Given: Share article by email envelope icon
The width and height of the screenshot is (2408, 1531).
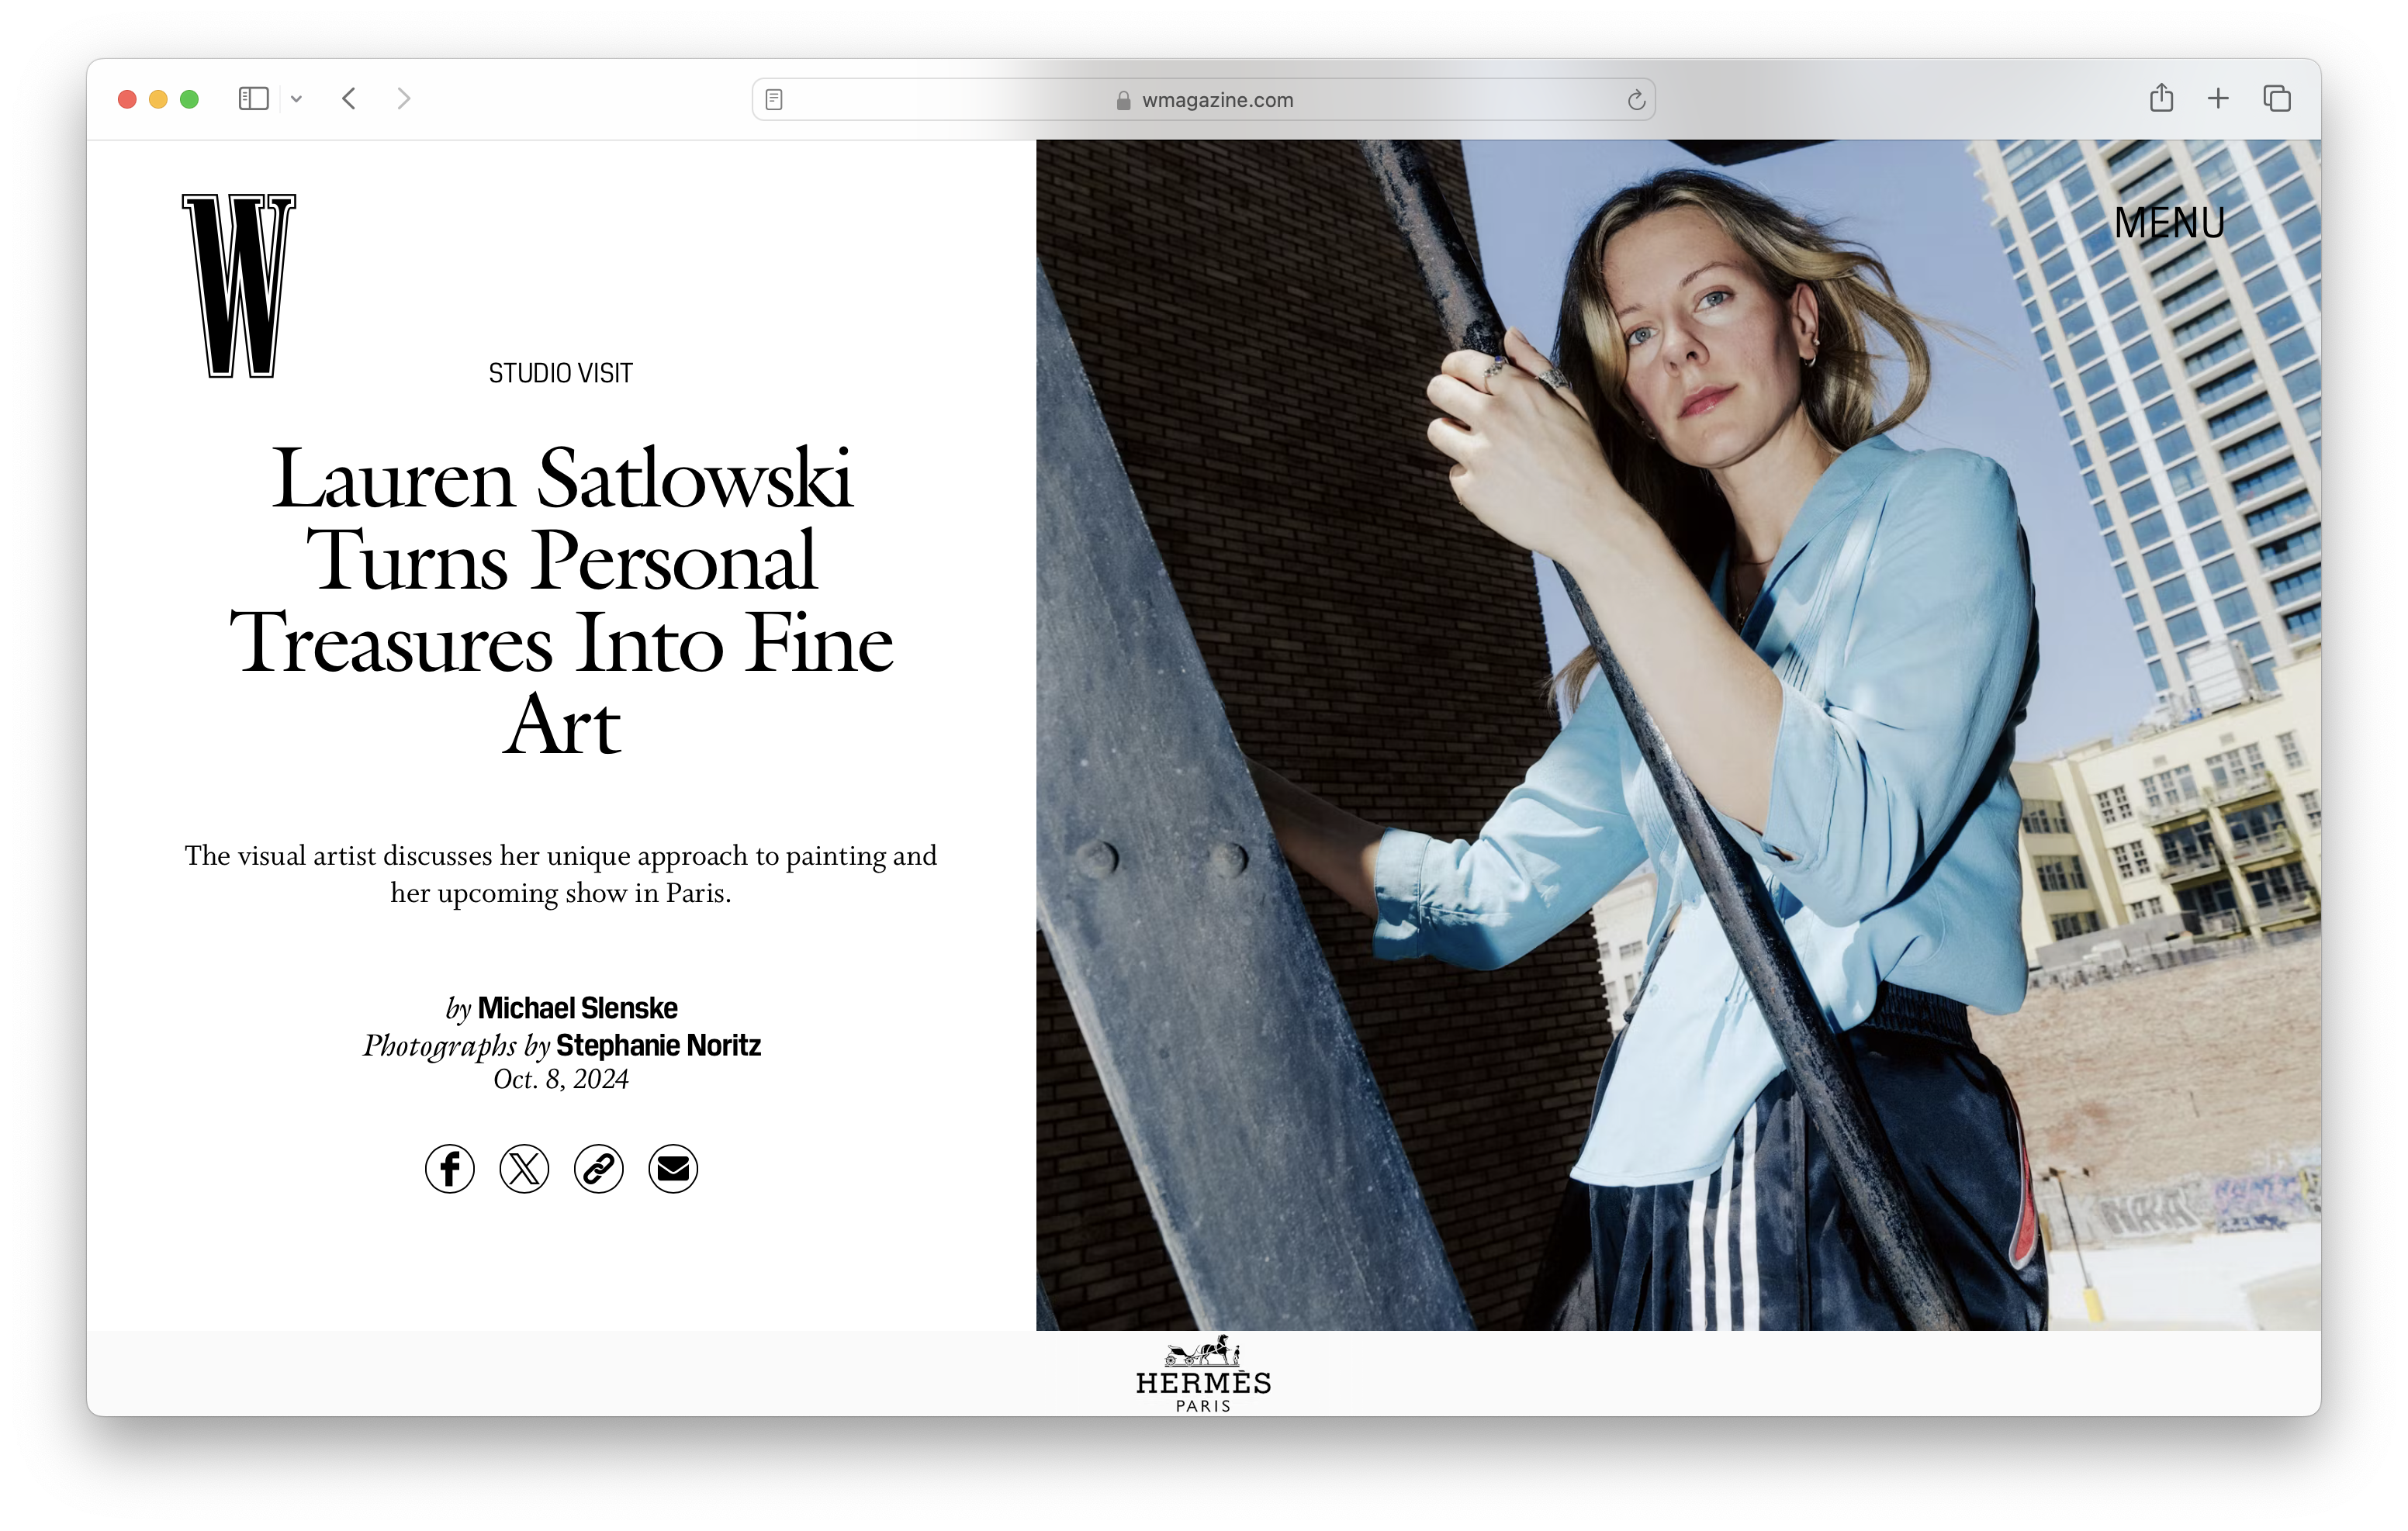Looking at the screenshot, I should pos(673,1168).
